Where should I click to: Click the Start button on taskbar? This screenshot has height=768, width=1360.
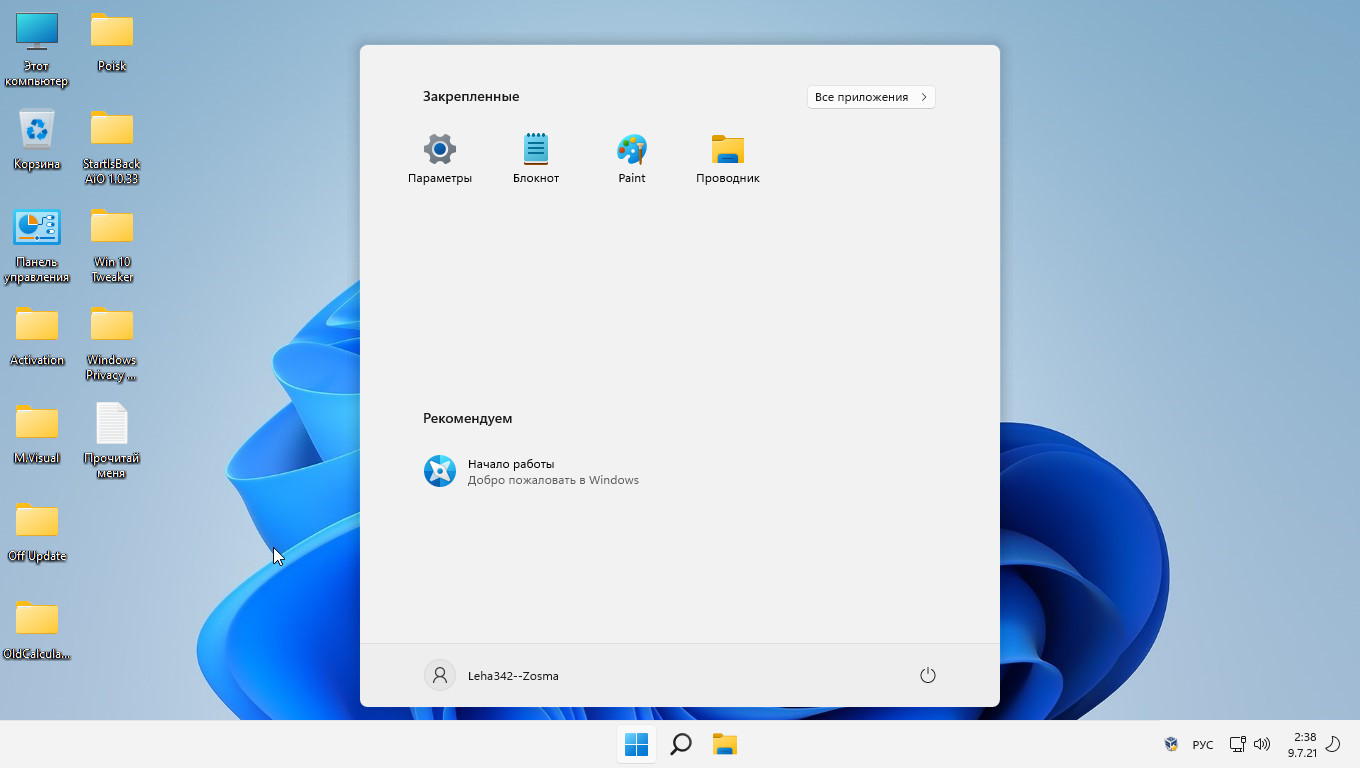(x=636, y=744)
